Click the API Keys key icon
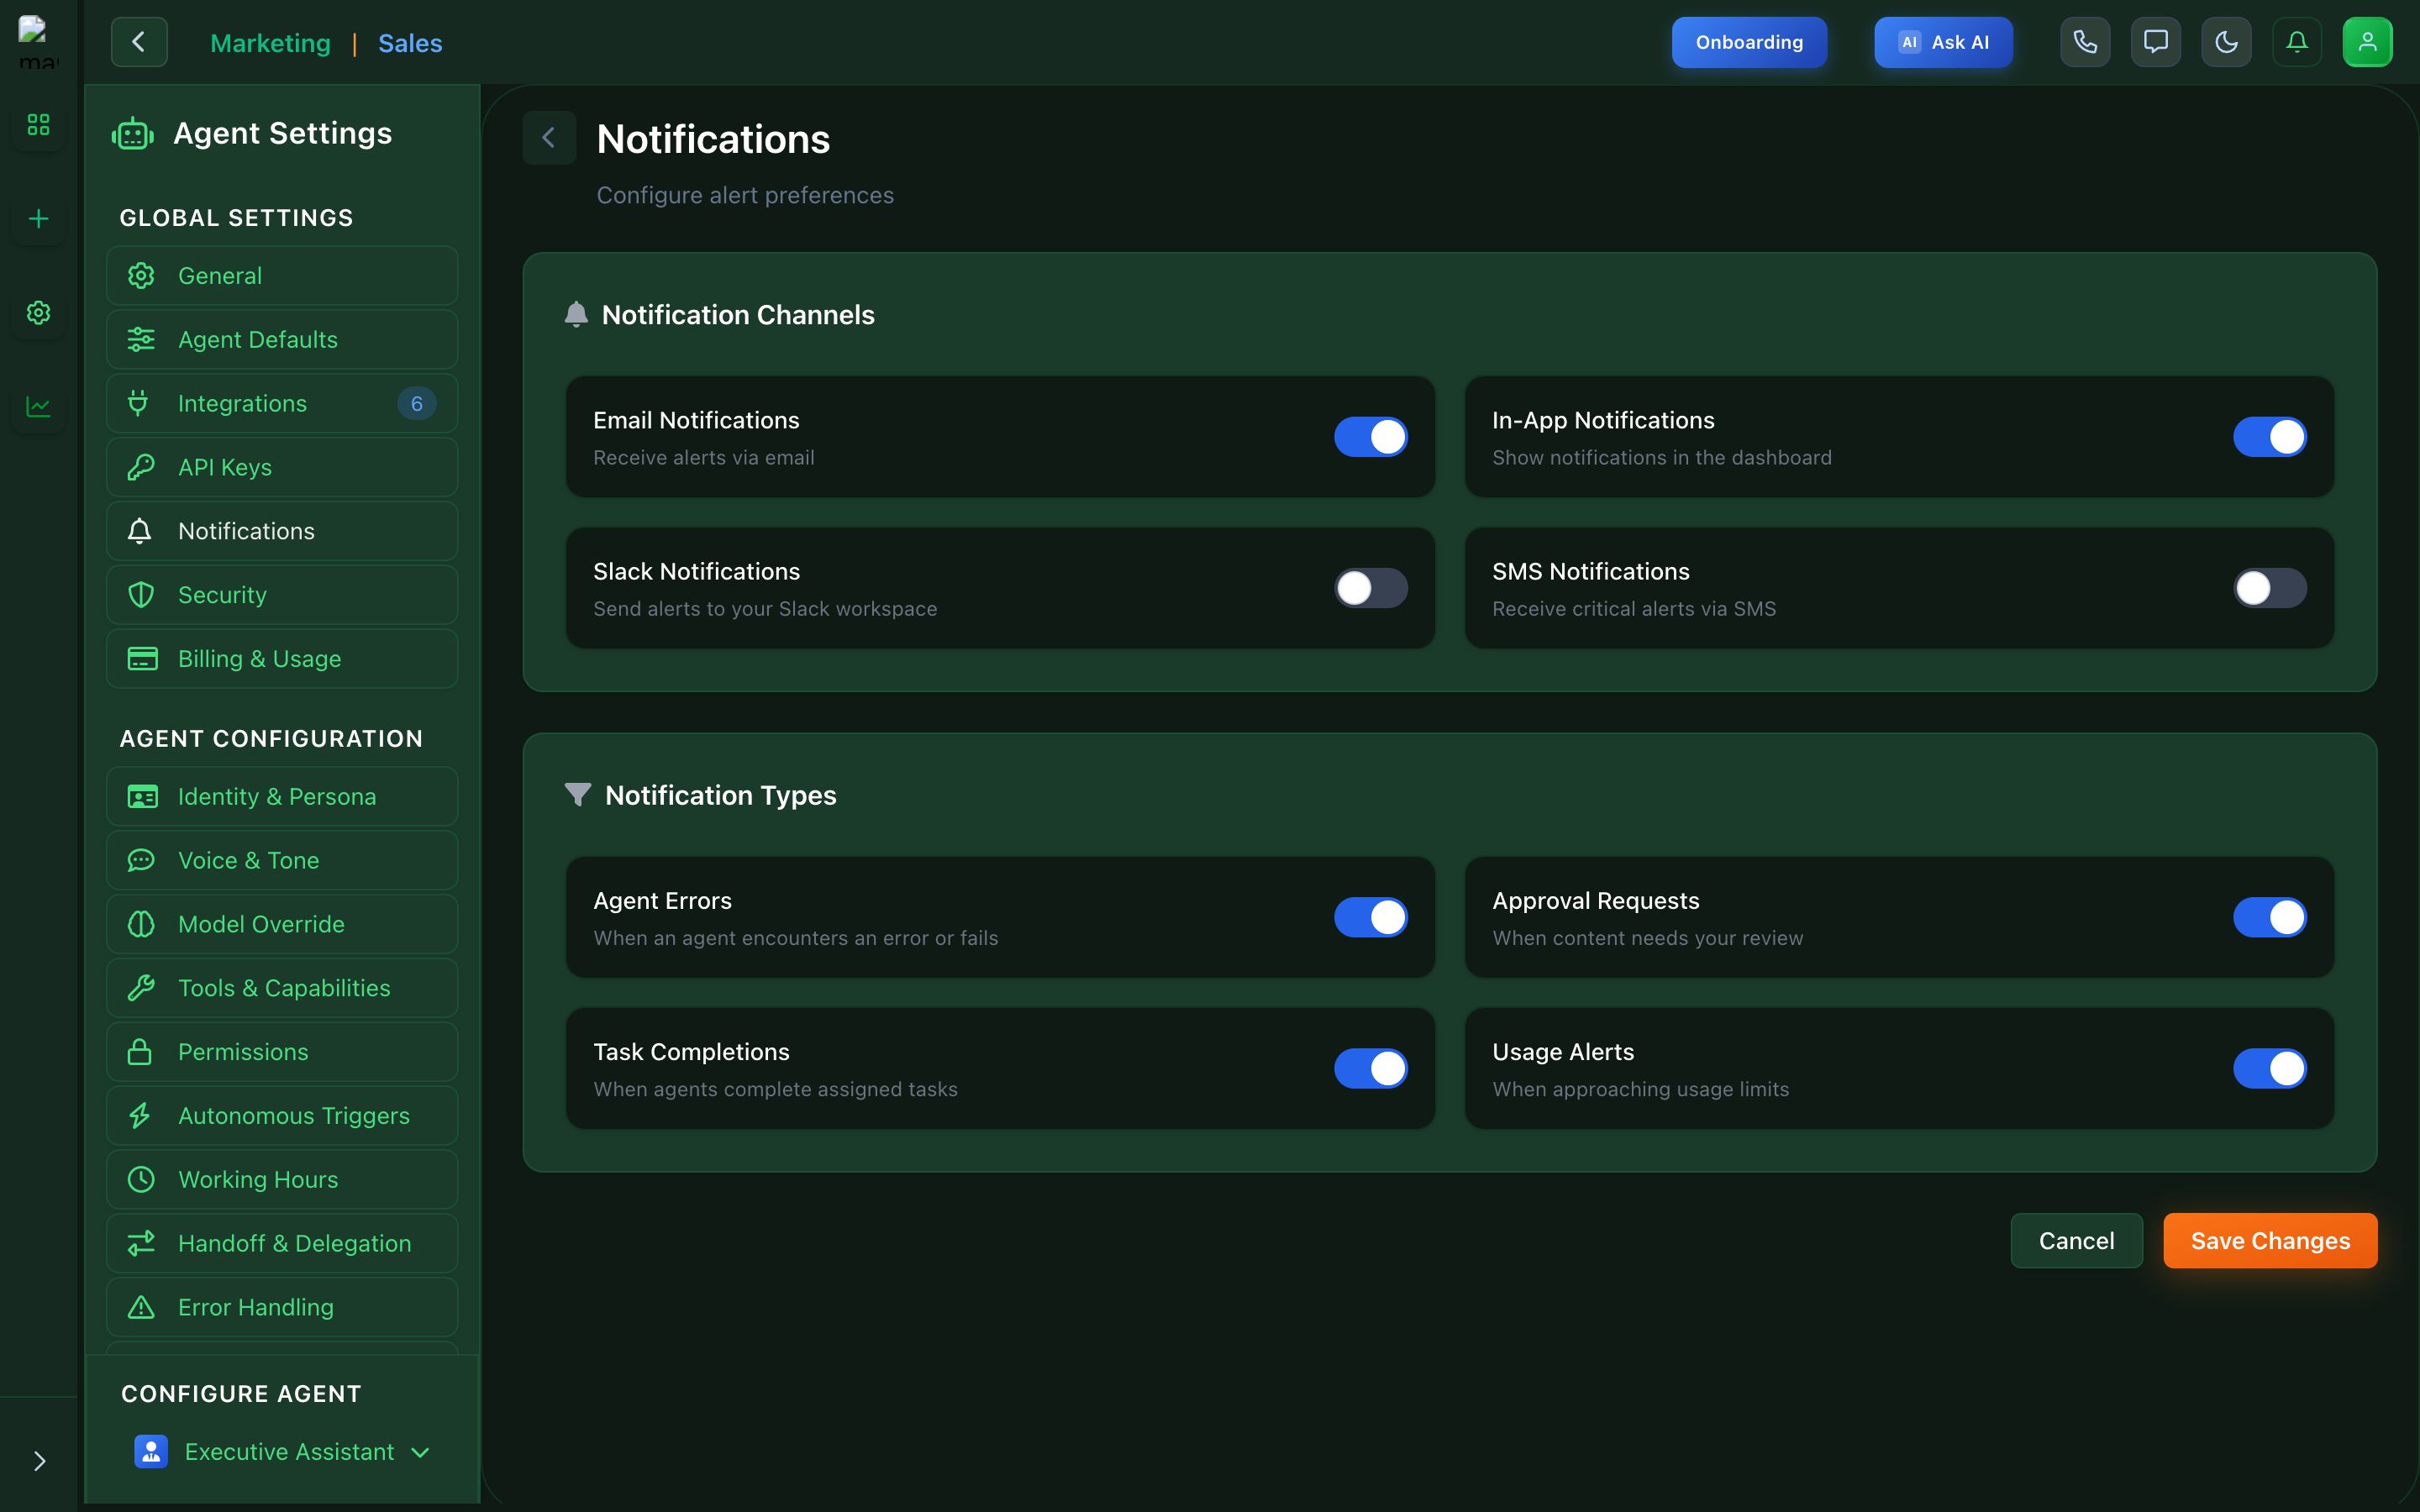The width and height of the screenshot is (2420, 1512). click(x=141, y=467)
